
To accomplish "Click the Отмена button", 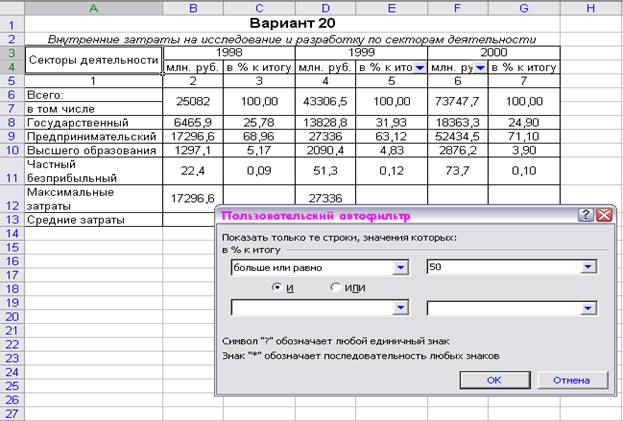I will 572,380.
